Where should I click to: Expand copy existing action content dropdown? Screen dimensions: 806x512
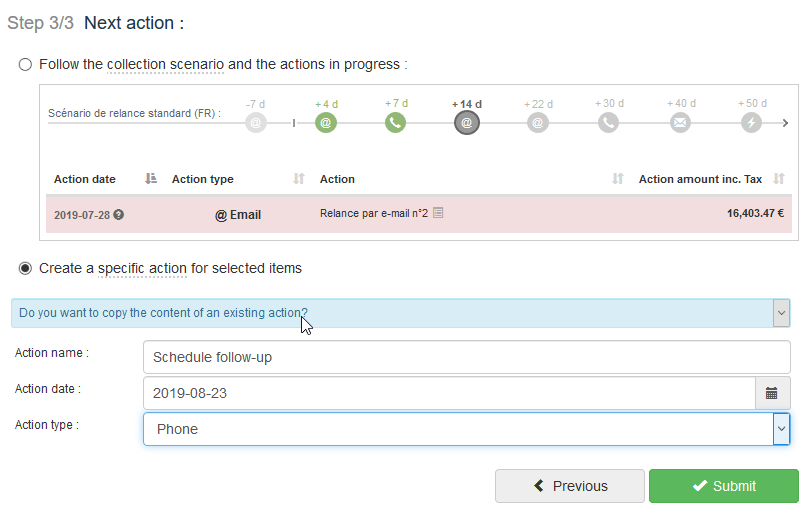[x=781, y=313]
